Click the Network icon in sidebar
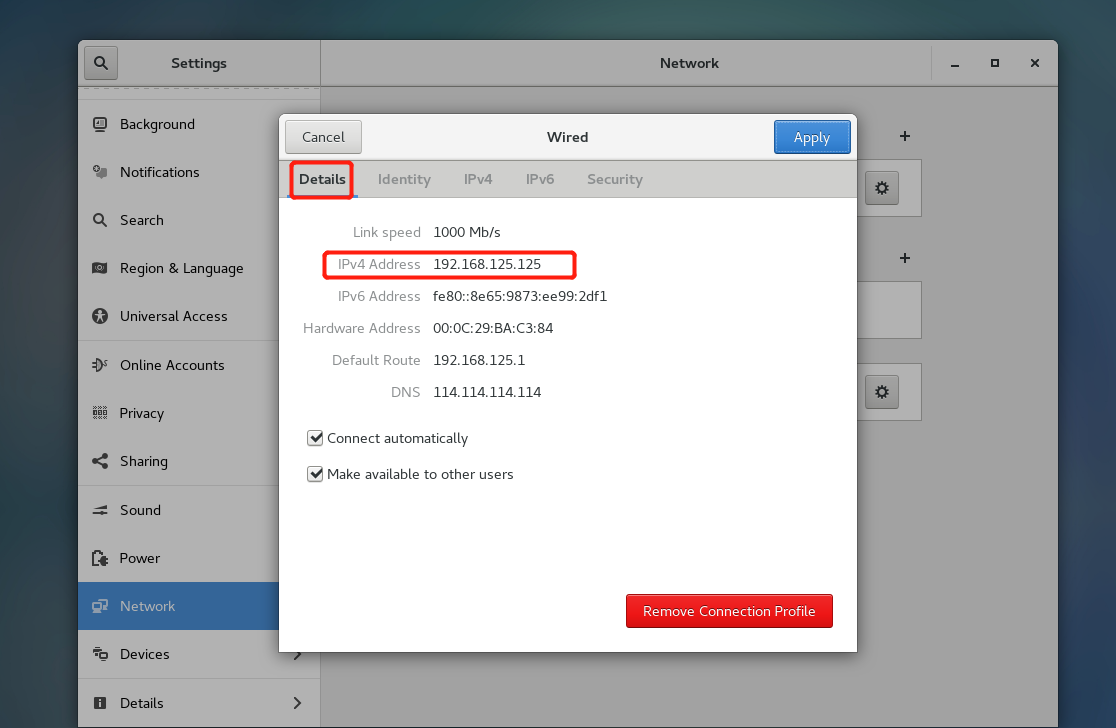The height and width of the screenshot is (728, 1116). tap(100, 606)
